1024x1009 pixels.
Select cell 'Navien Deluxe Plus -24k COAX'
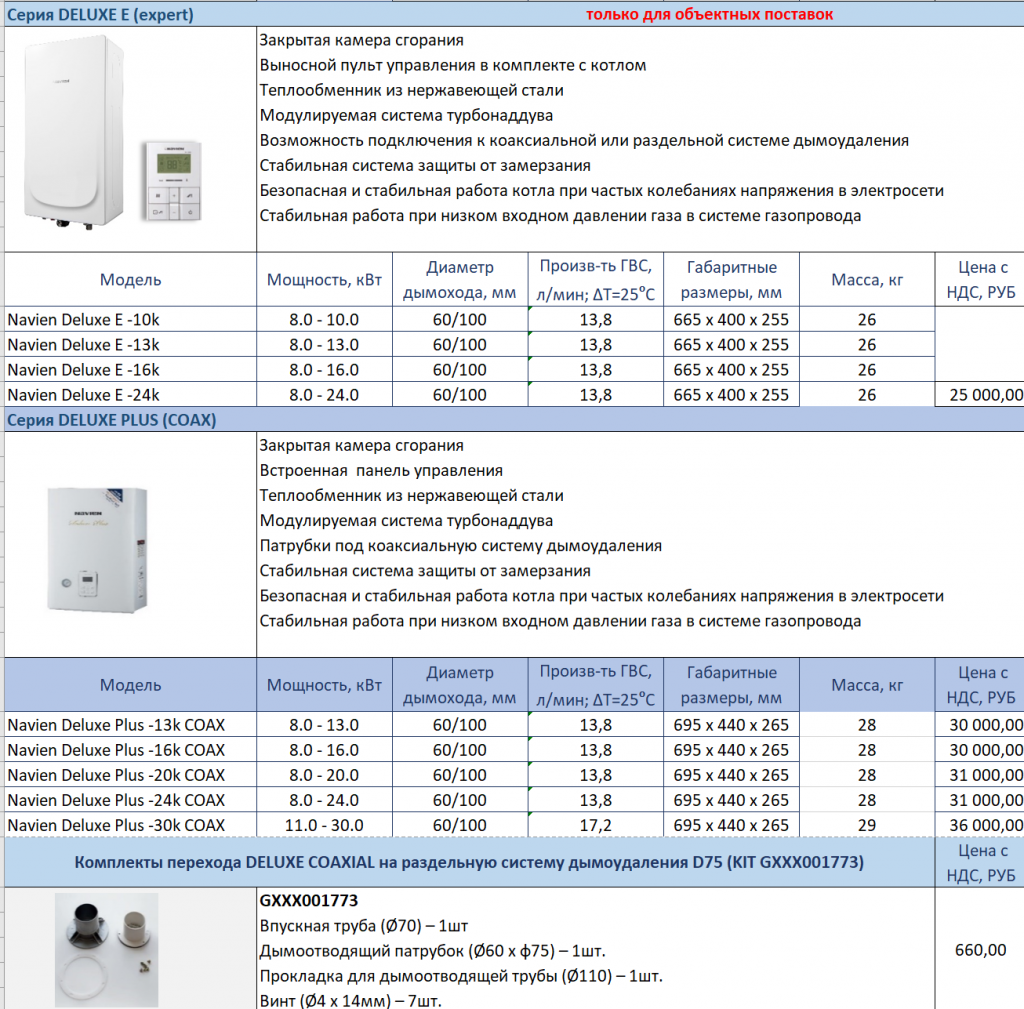tap(131, 800)
